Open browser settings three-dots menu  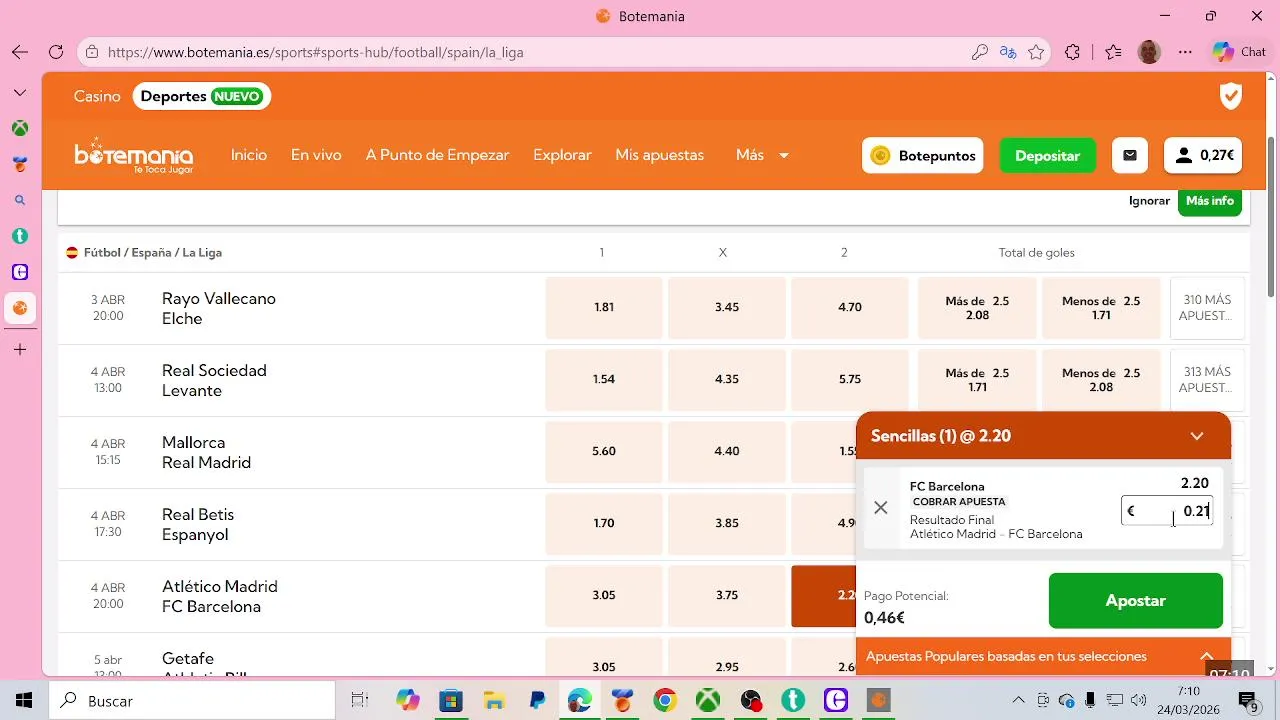tap(1185, 52)
